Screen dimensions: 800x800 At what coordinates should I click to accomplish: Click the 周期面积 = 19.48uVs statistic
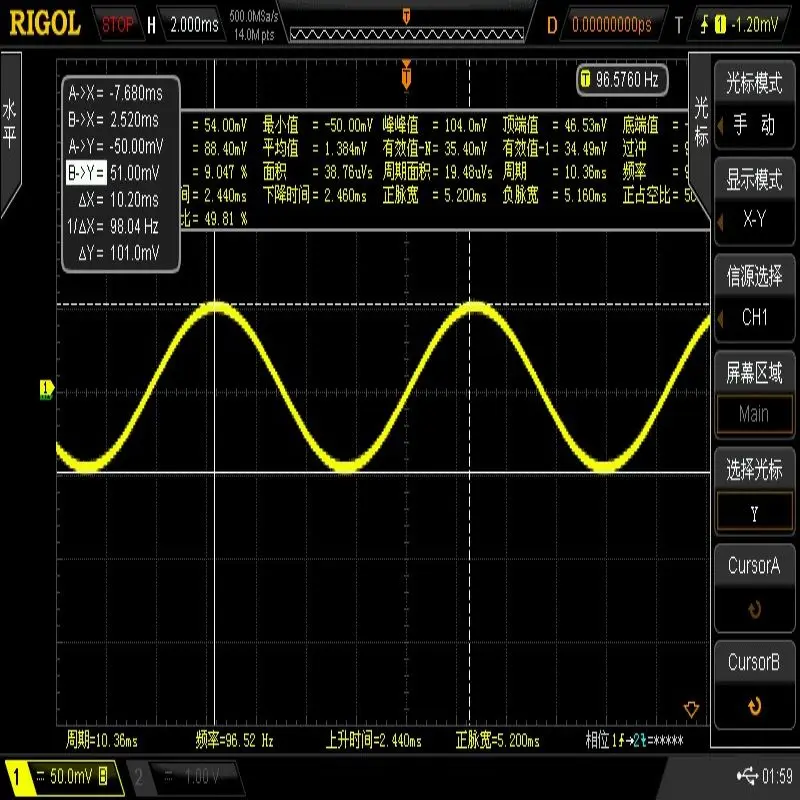[437, 172]
